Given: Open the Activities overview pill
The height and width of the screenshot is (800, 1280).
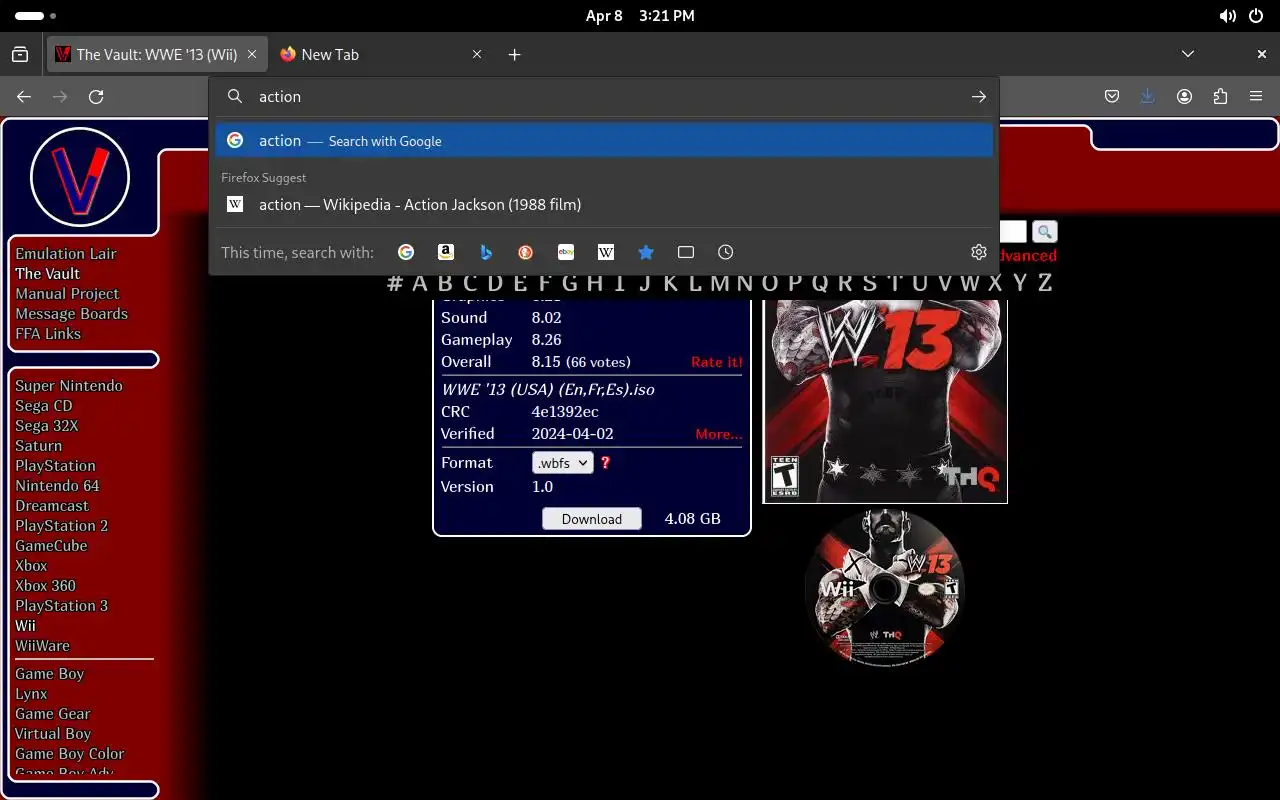Looking at the screenshot, I should coord(36,16).
